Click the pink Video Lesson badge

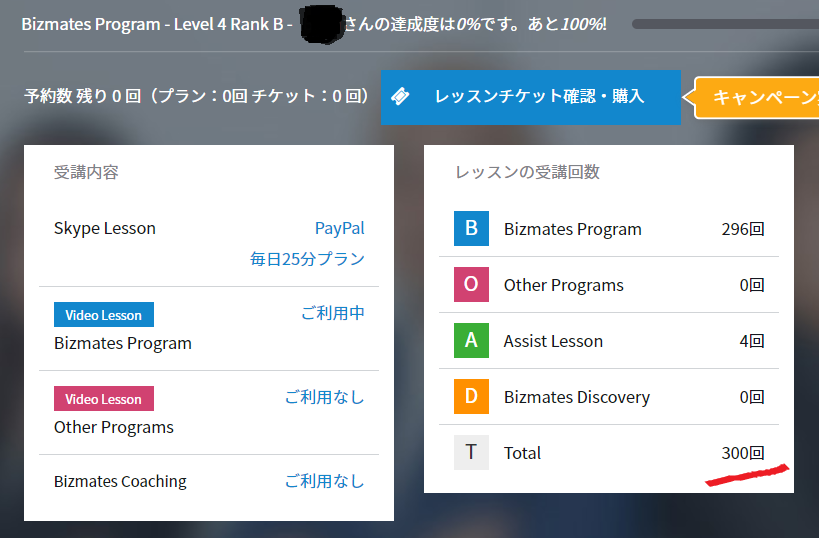[104, 399]
